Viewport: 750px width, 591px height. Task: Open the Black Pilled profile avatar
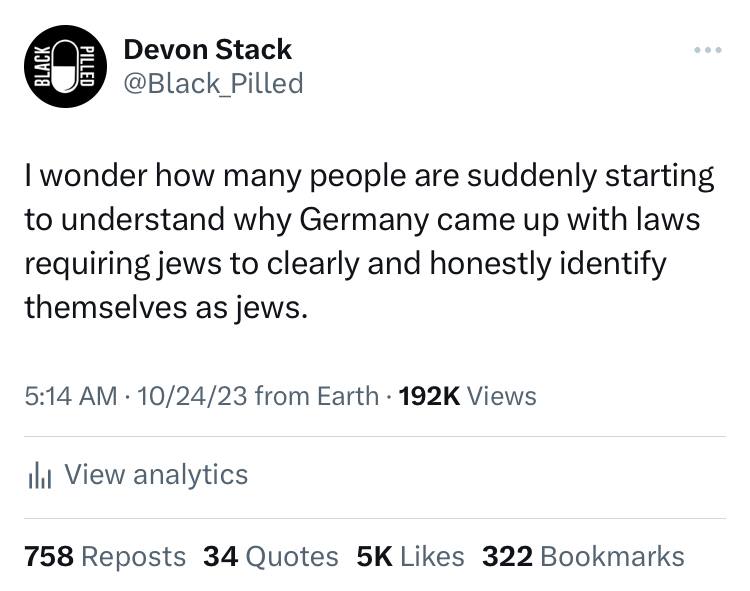point(66,66)
